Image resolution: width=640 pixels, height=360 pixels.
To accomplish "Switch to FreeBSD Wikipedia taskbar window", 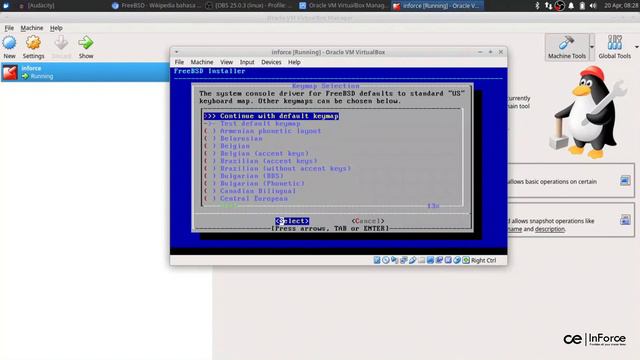I will (x=157, y=6).
